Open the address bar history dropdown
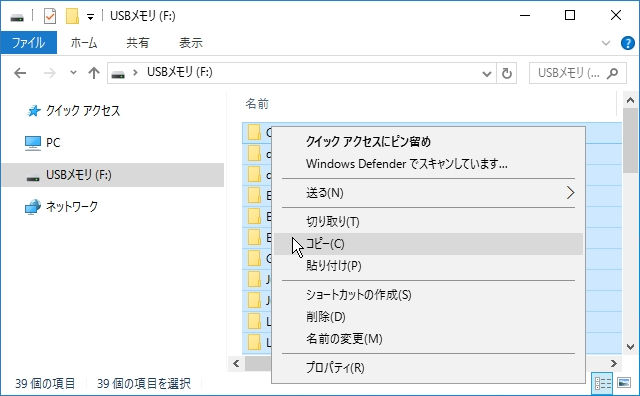640x396 pixels. coord(486,74)
